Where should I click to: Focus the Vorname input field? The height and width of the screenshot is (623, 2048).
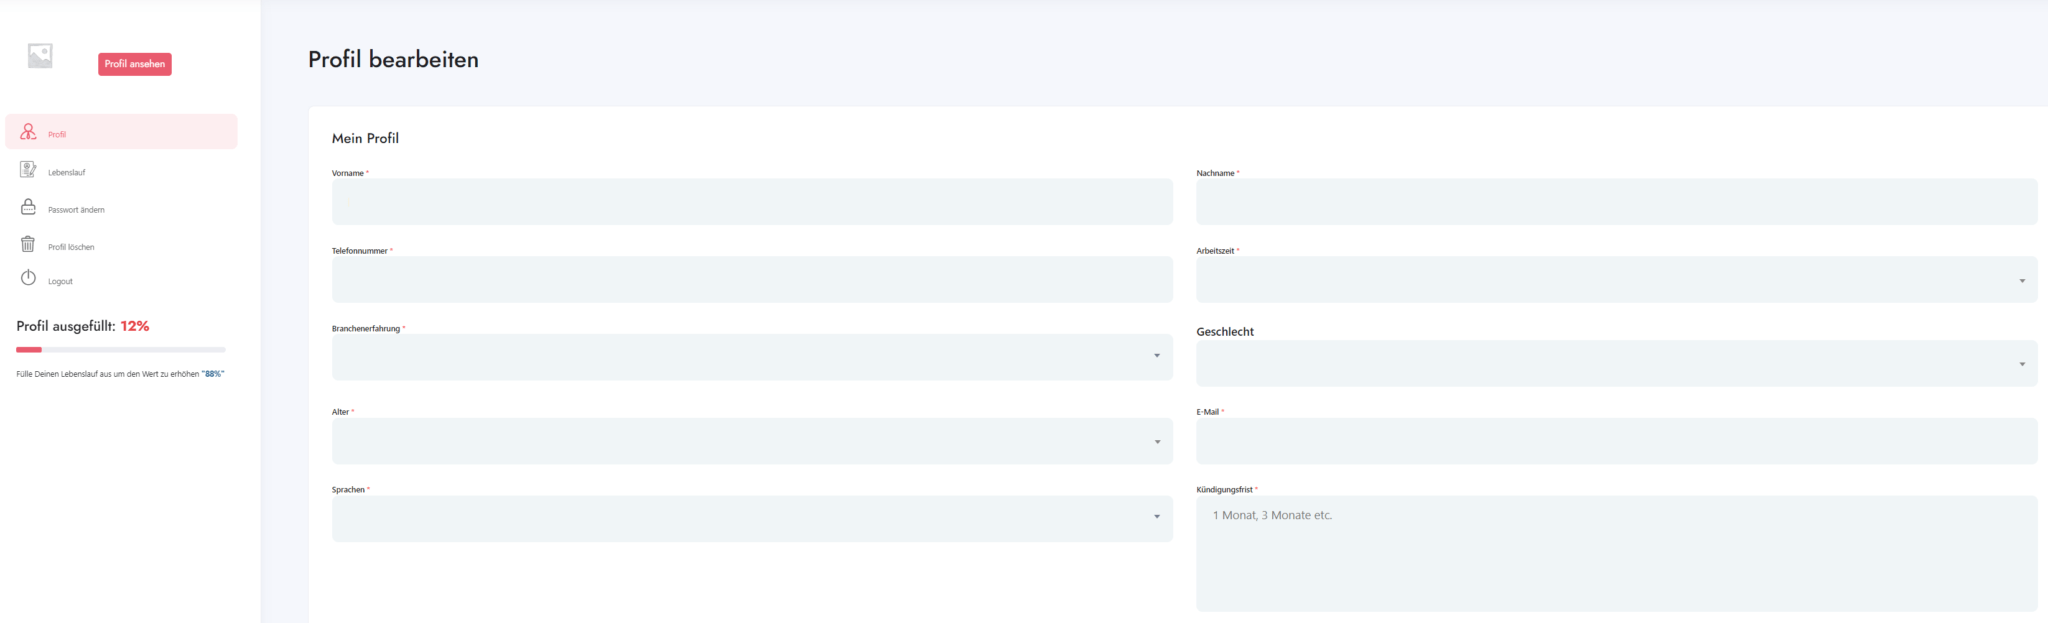coord(752,202)
